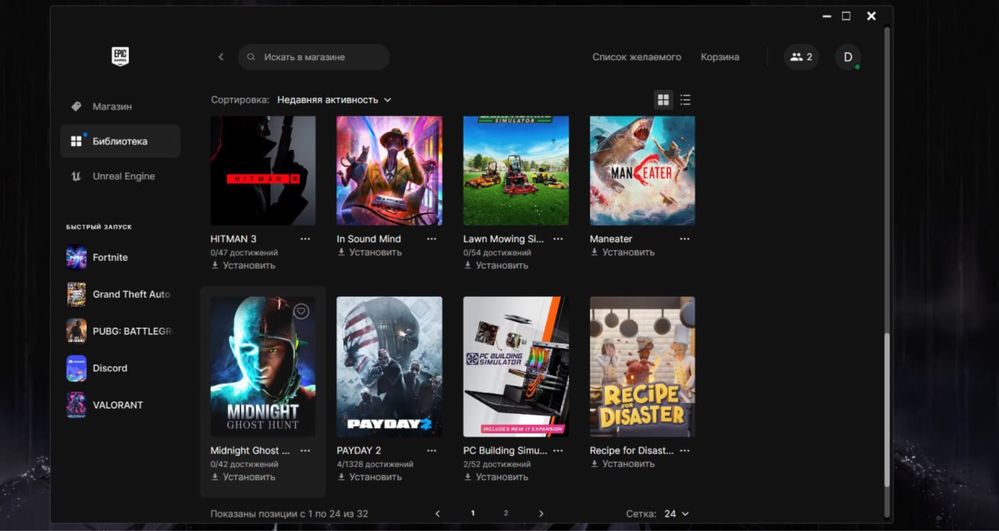Launch Grand Theft Auto from quick launch
The height and width of the screenshot is (531, 999).
[x=117, y=295]
